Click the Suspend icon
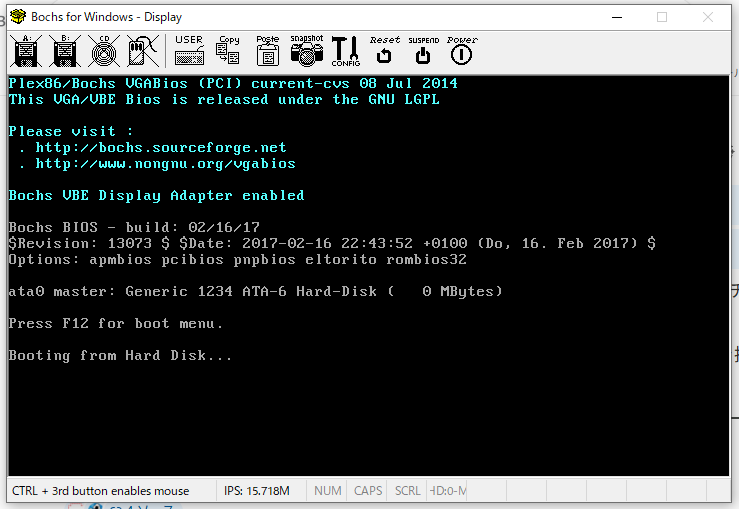 423,50
